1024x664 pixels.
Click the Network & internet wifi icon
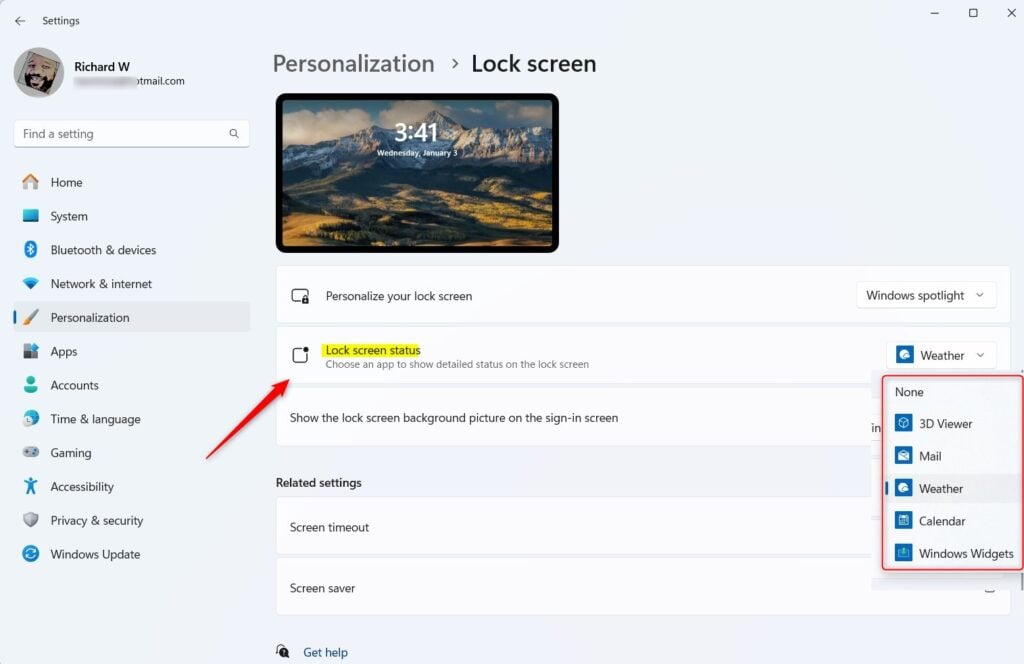coord(31,283)
